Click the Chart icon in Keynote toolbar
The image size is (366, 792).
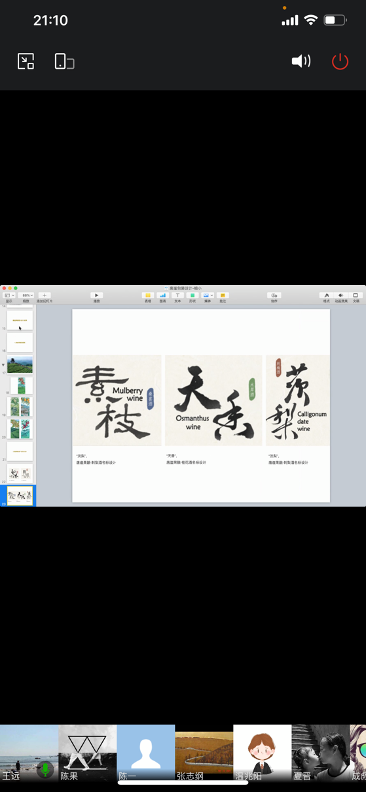(x=163, y=295)
